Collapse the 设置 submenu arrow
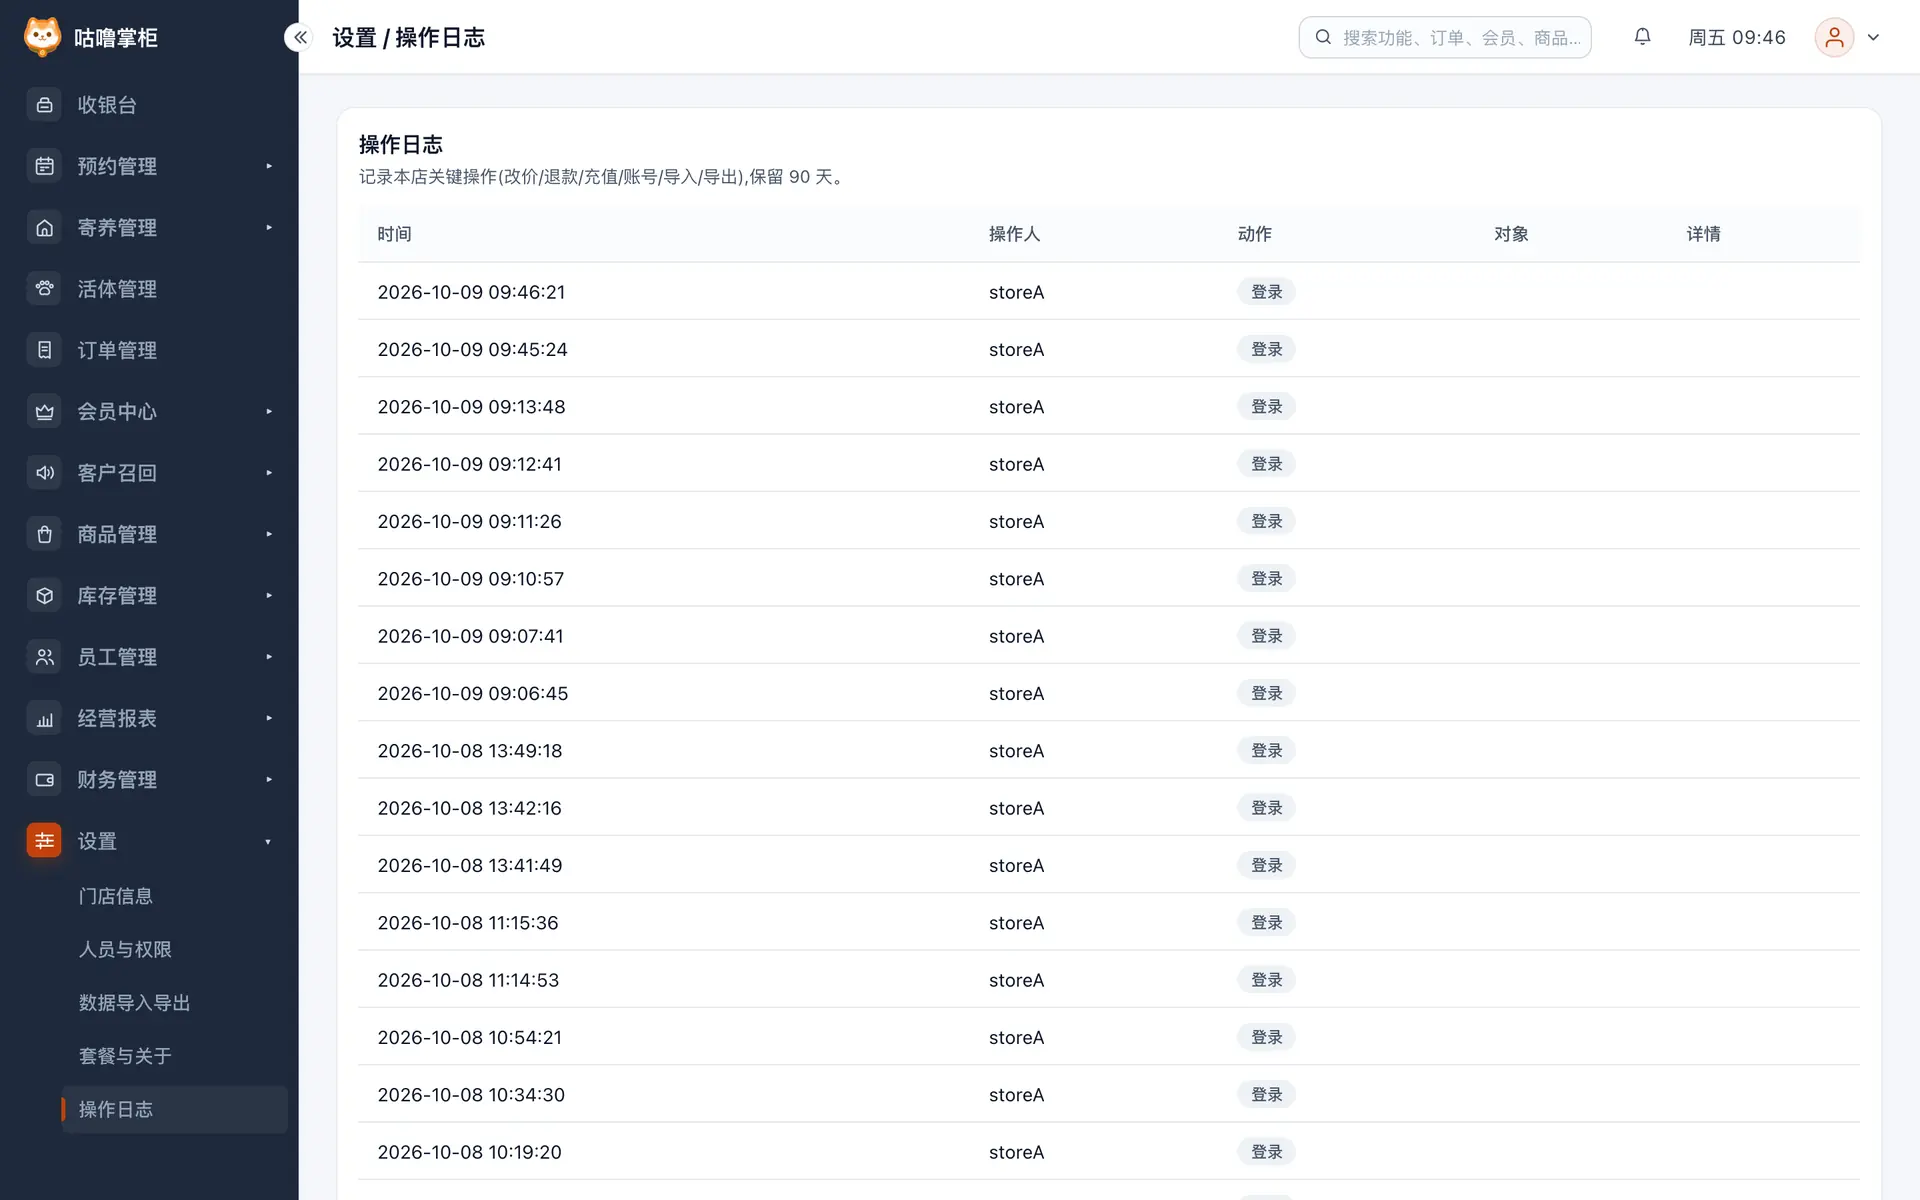This screenshot has height=1200, width=1920. (268, 842)
